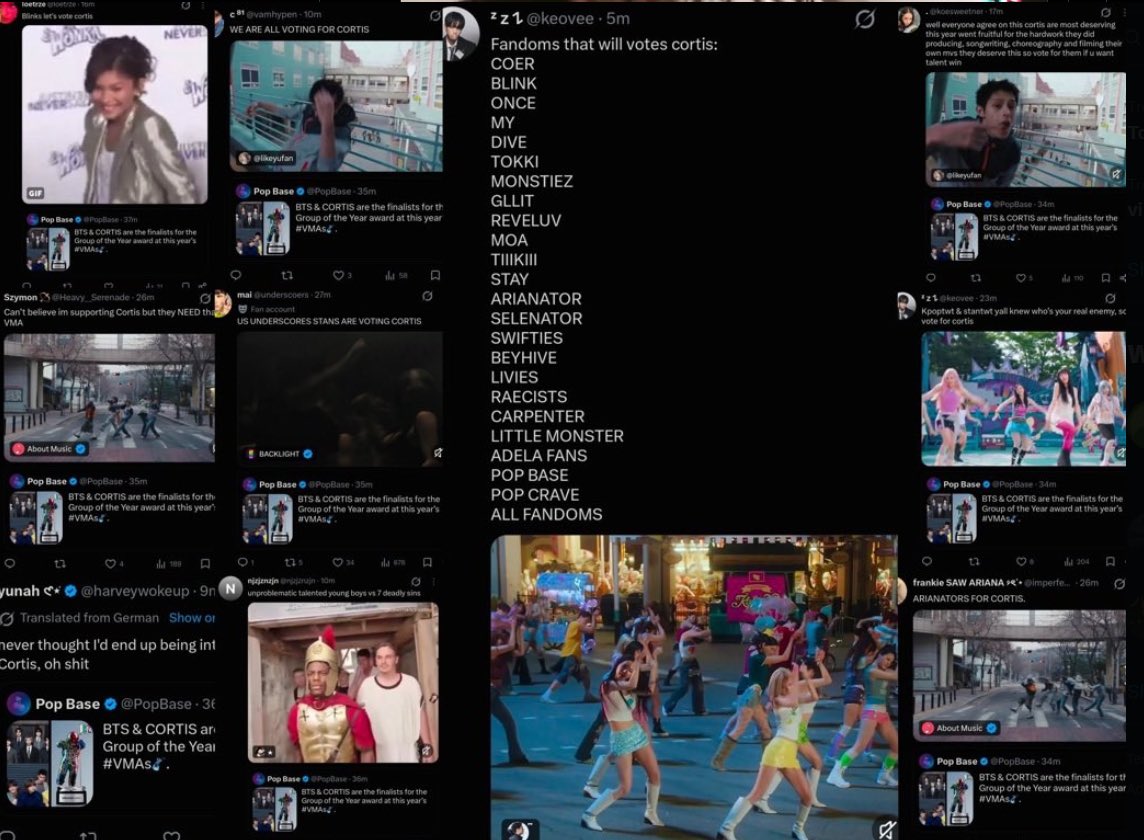Reply to keovee's "Kpoptwt & stantwt" post
This screenshot has width=1144, height=840.
click(x=927, y=561)
